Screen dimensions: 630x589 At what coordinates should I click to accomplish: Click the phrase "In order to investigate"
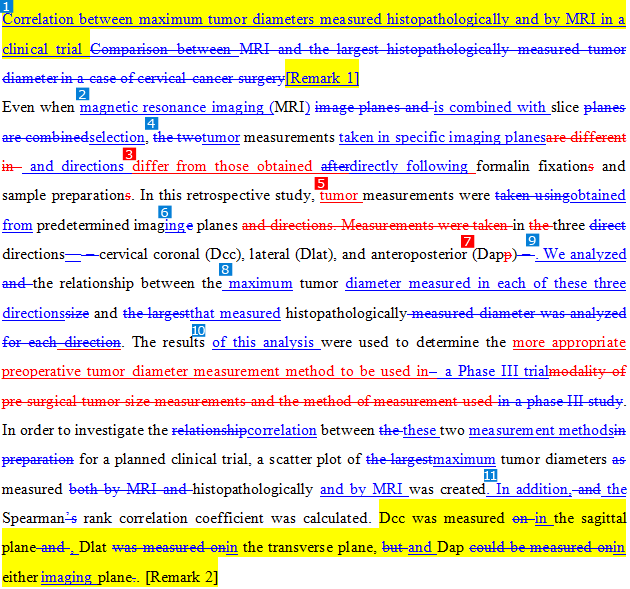[x=74, y=430]
